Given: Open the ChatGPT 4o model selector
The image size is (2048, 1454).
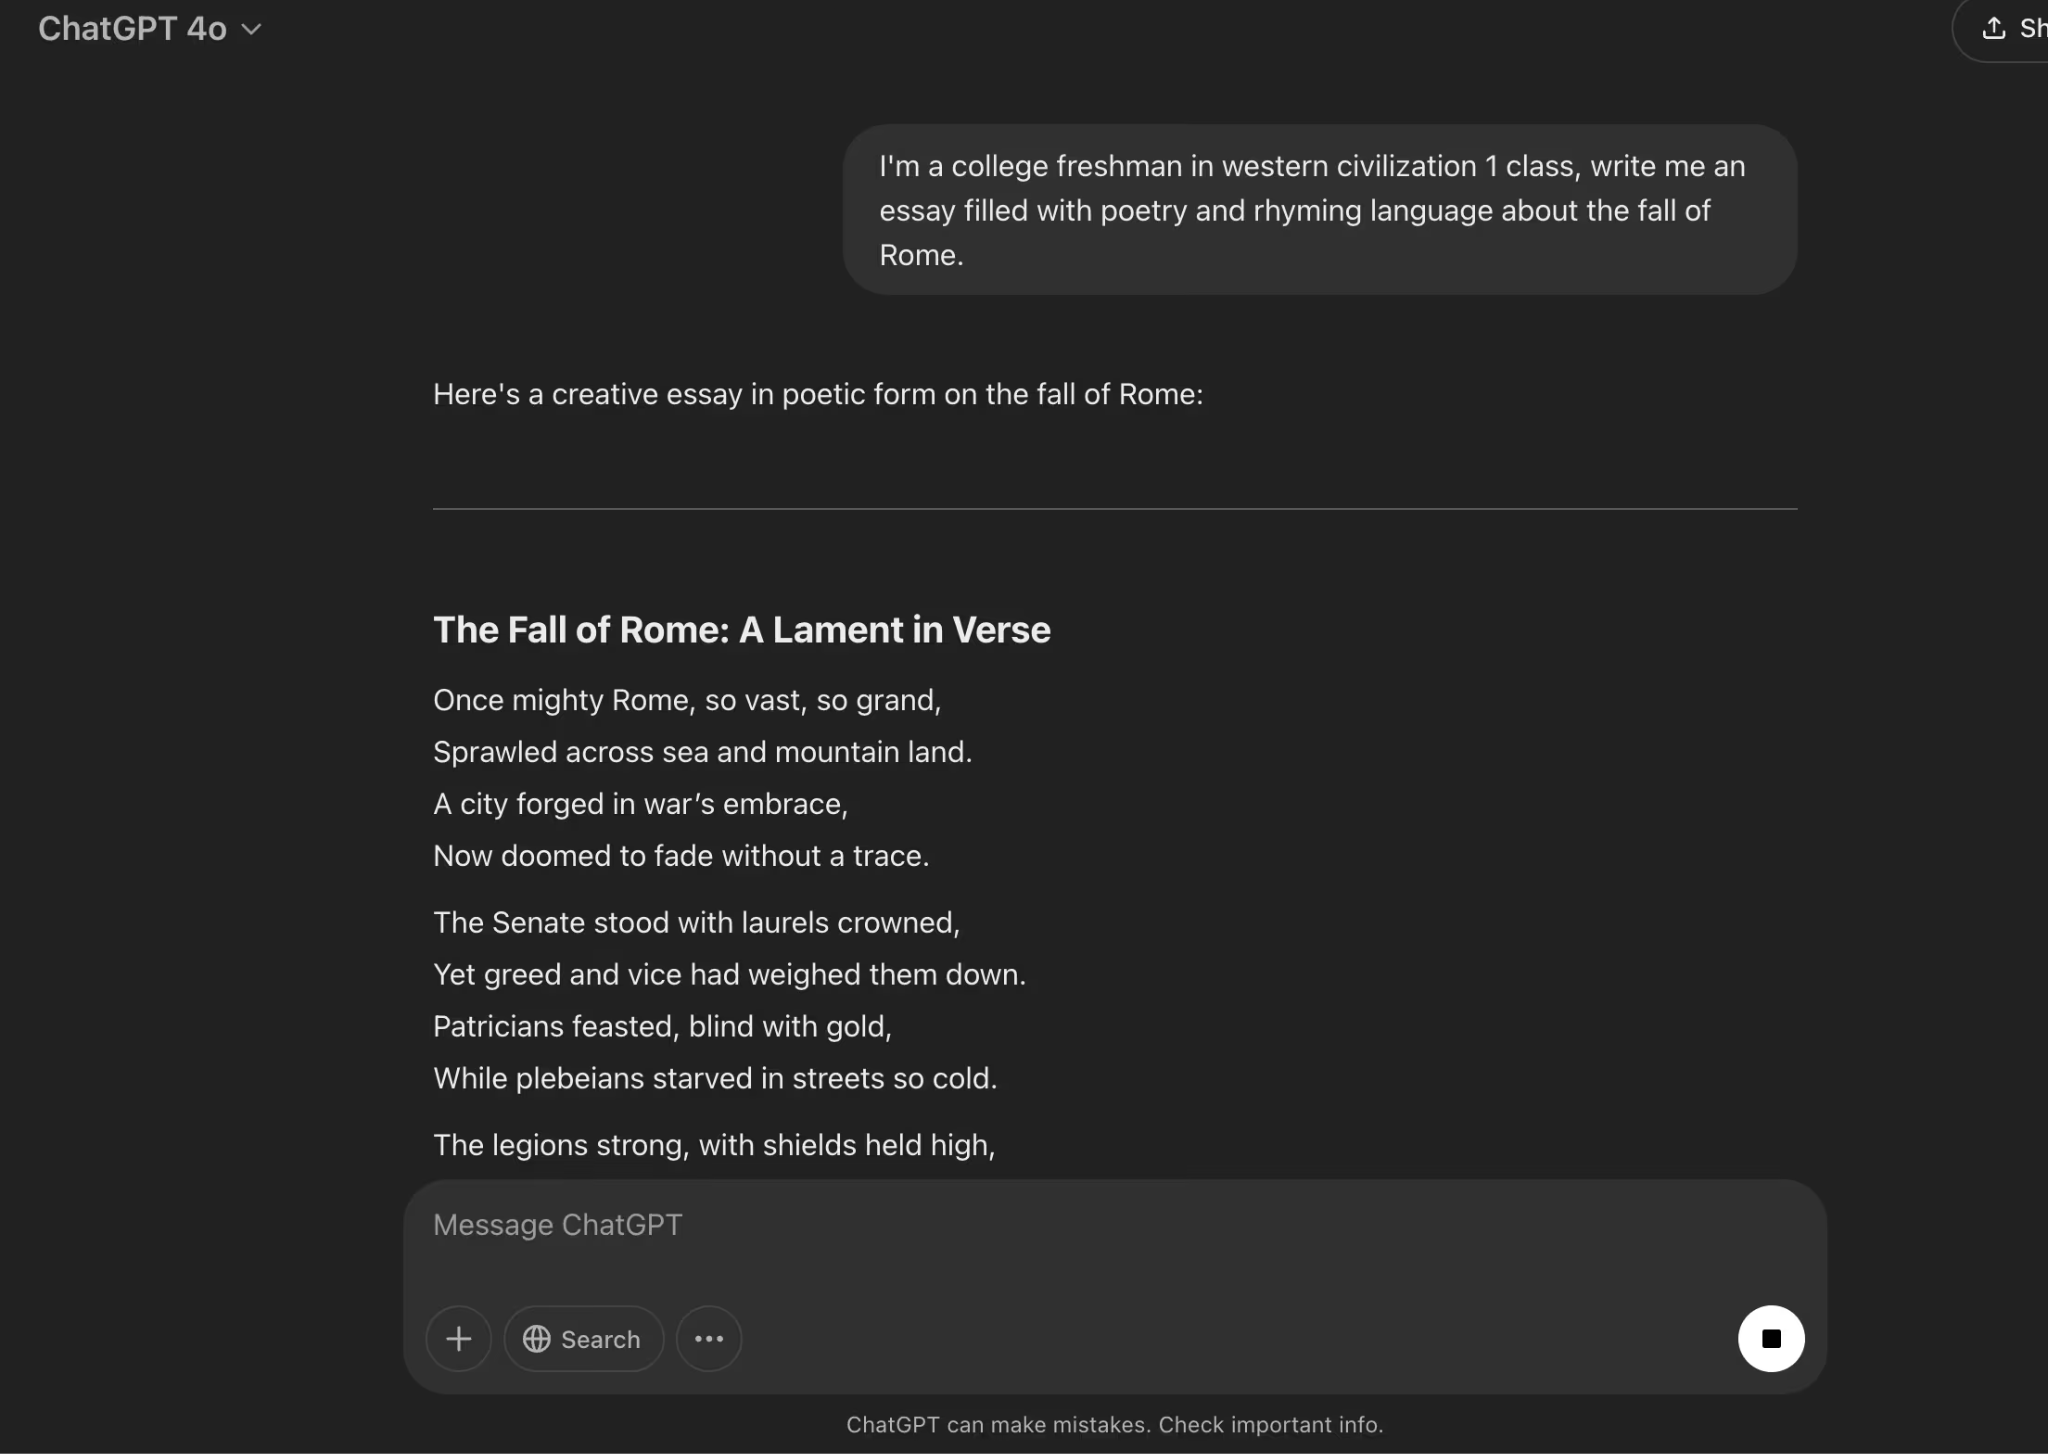Looking at the screenshot, I should tap(133, 29).
